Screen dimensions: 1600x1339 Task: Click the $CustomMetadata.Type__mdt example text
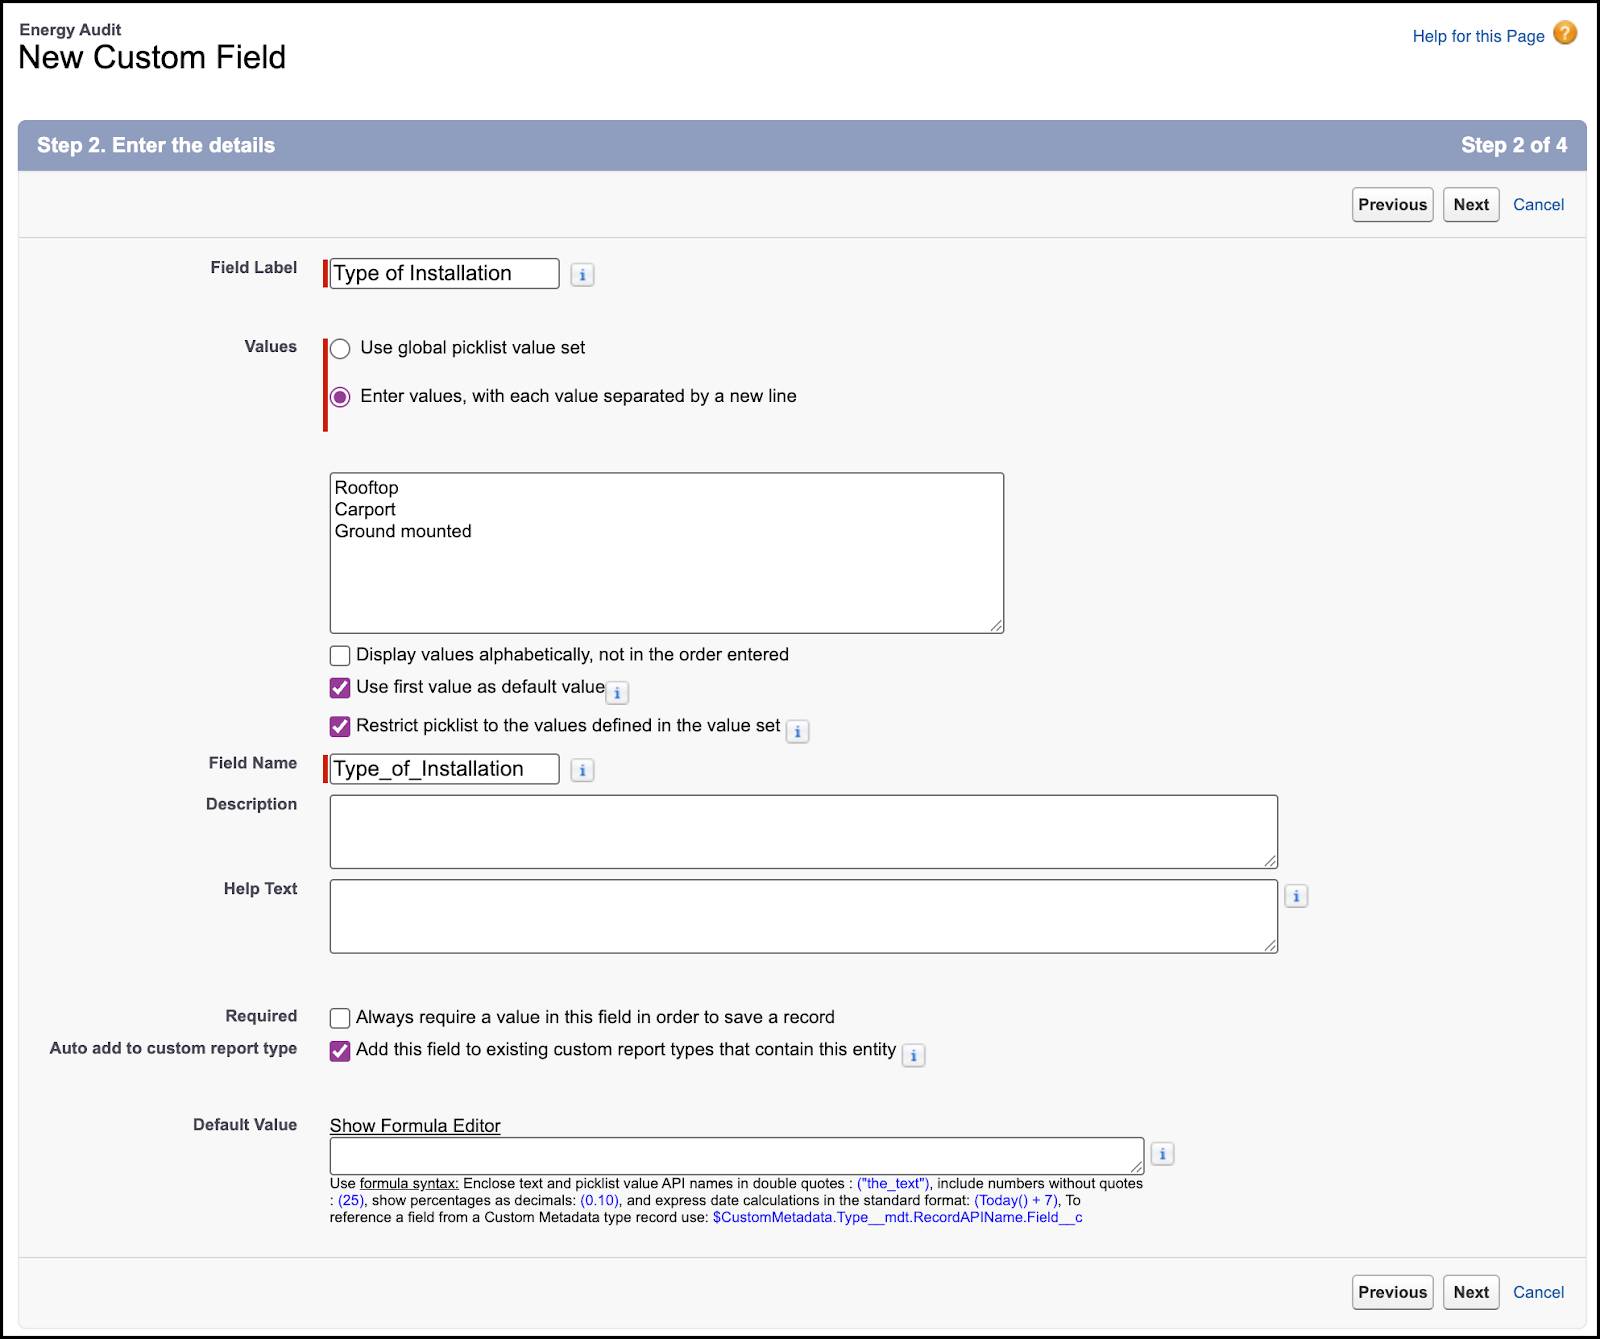[x=897, y=1217]
